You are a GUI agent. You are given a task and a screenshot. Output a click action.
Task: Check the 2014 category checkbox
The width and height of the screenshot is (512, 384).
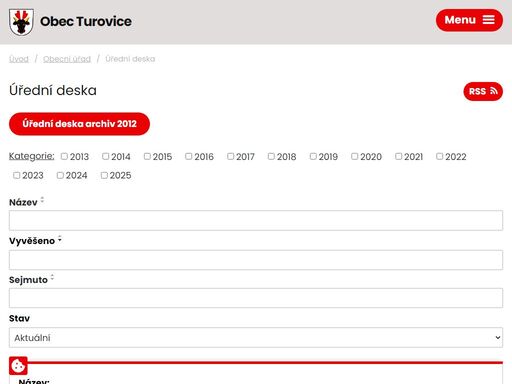pos(106,156)
